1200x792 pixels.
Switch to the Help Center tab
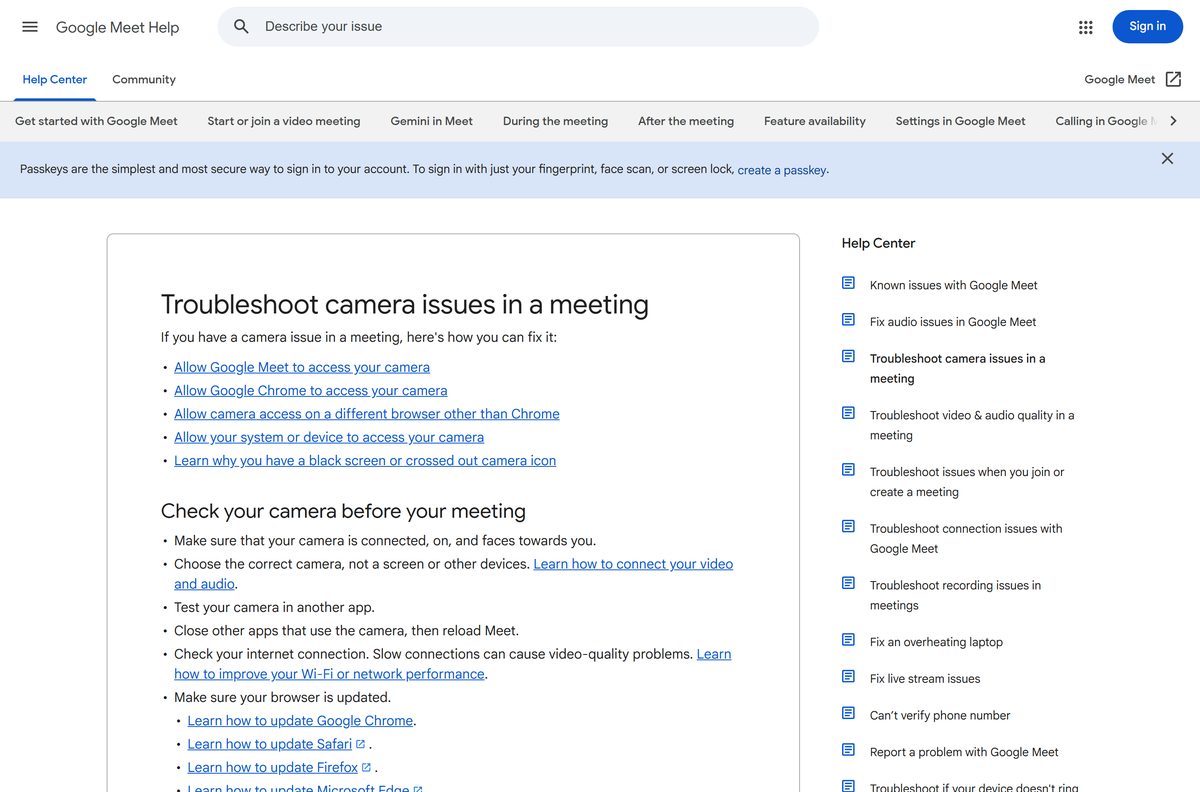tap(55, 80)
